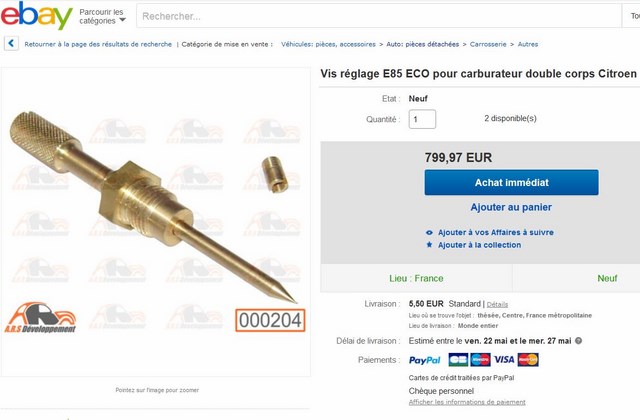Click the back arrow icon
Viewport: 640px width, 420px height.
point(11,43)
